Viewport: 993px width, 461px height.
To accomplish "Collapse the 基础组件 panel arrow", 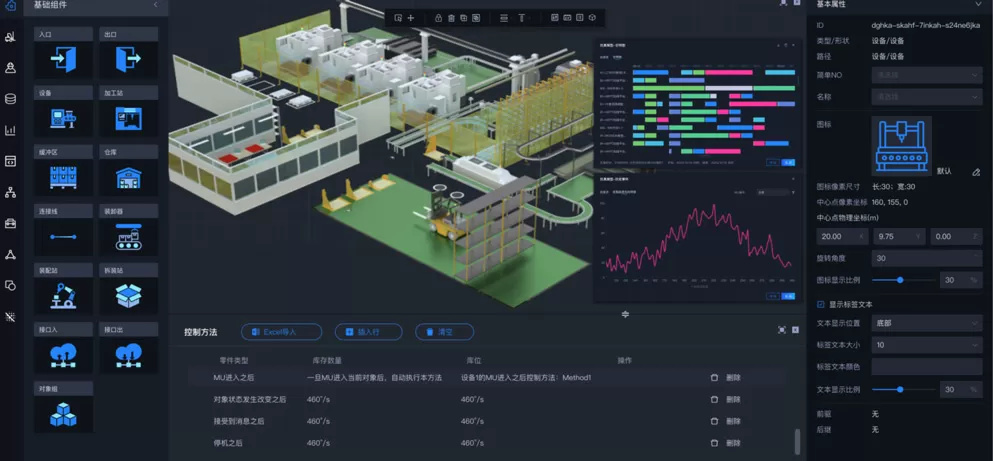I will 156,4.
